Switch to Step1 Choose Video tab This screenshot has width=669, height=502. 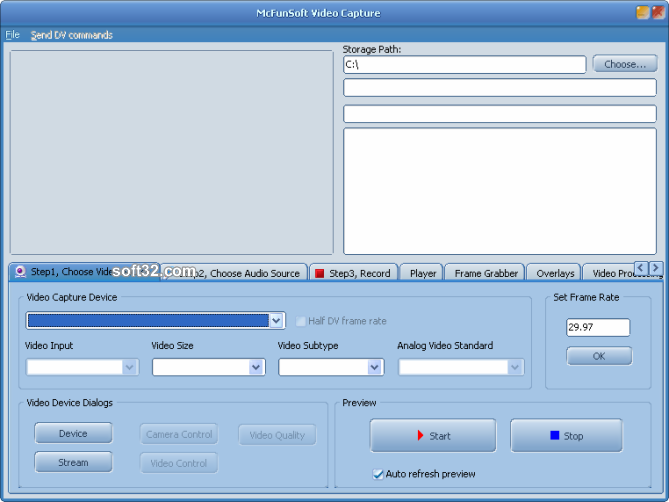(84, 272)
